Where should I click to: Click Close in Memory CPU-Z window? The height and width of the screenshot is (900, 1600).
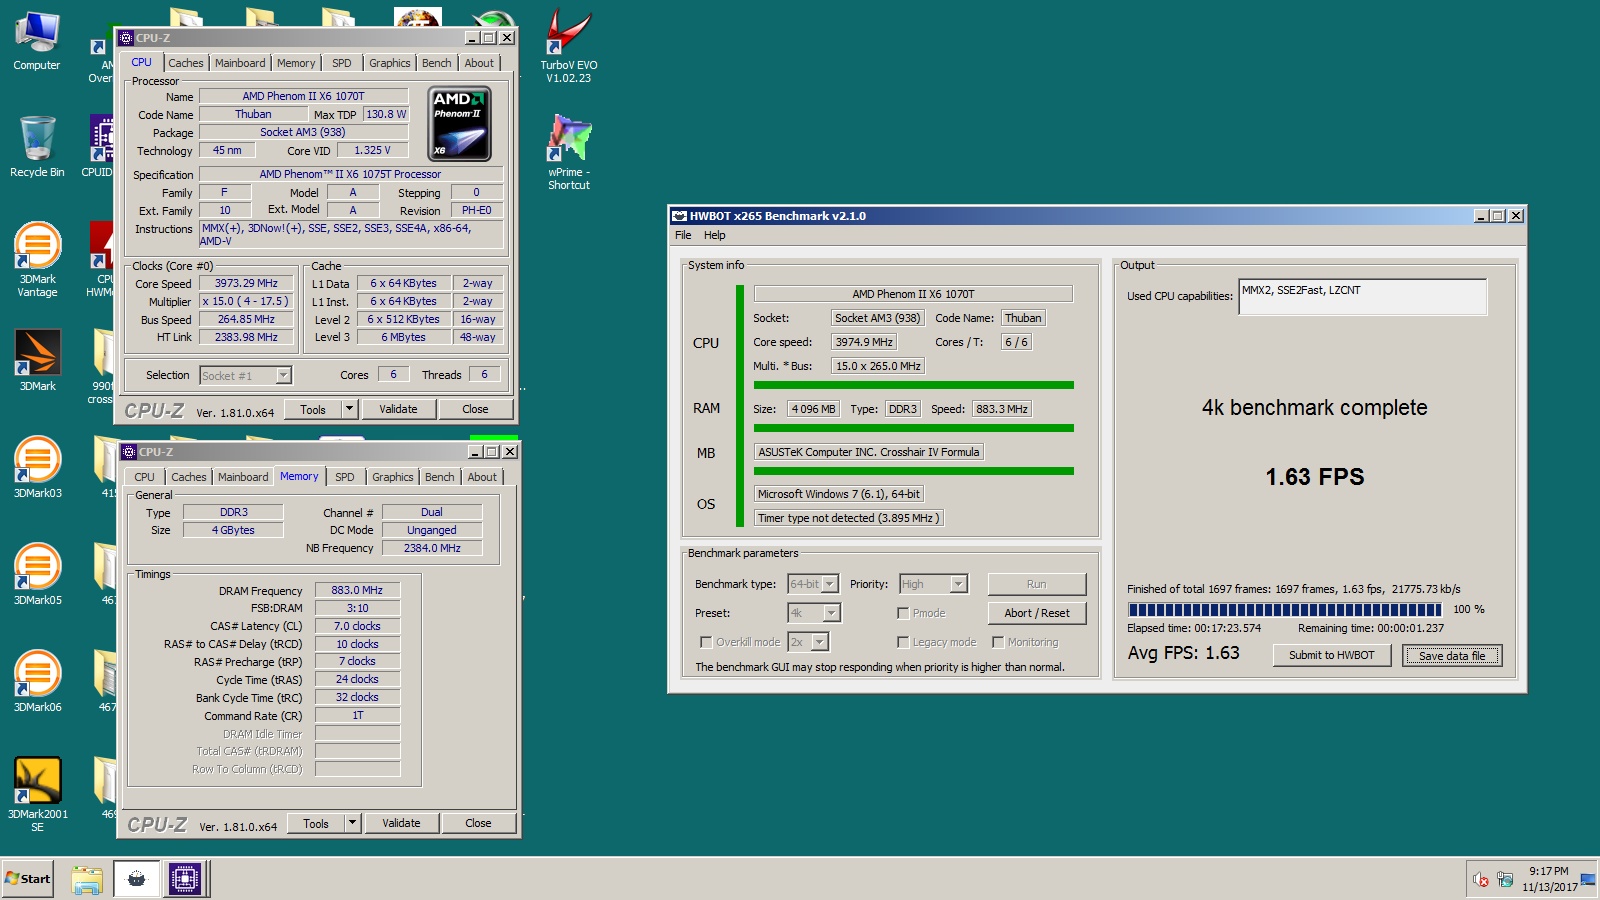478,823
